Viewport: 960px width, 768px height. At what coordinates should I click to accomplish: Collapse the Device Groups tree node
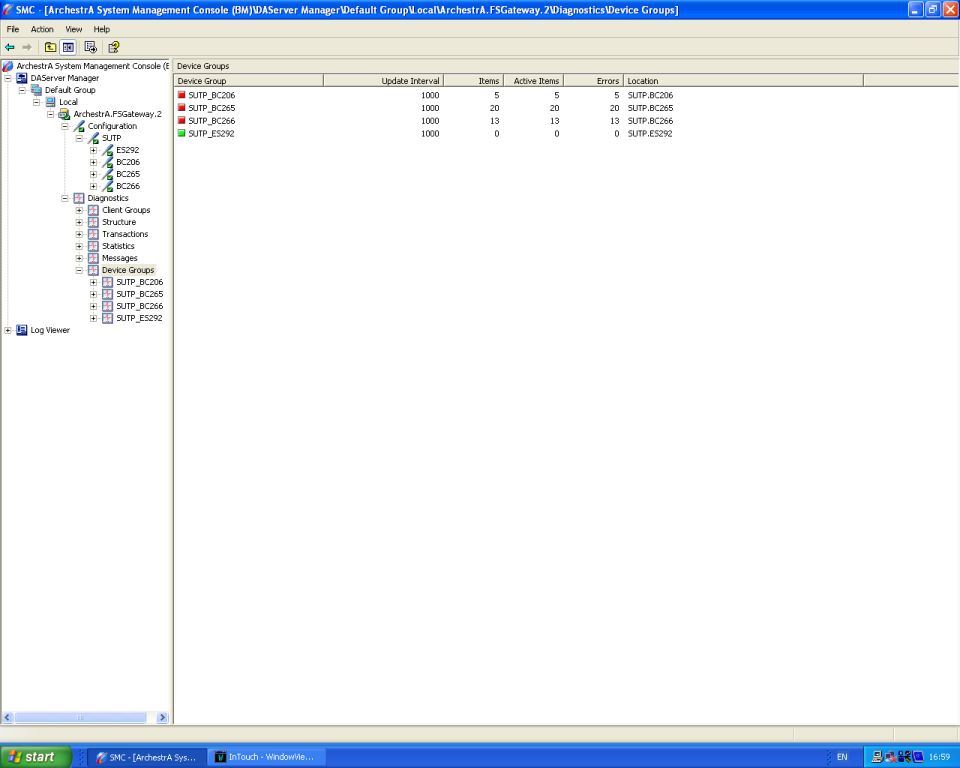click(80, 270)
